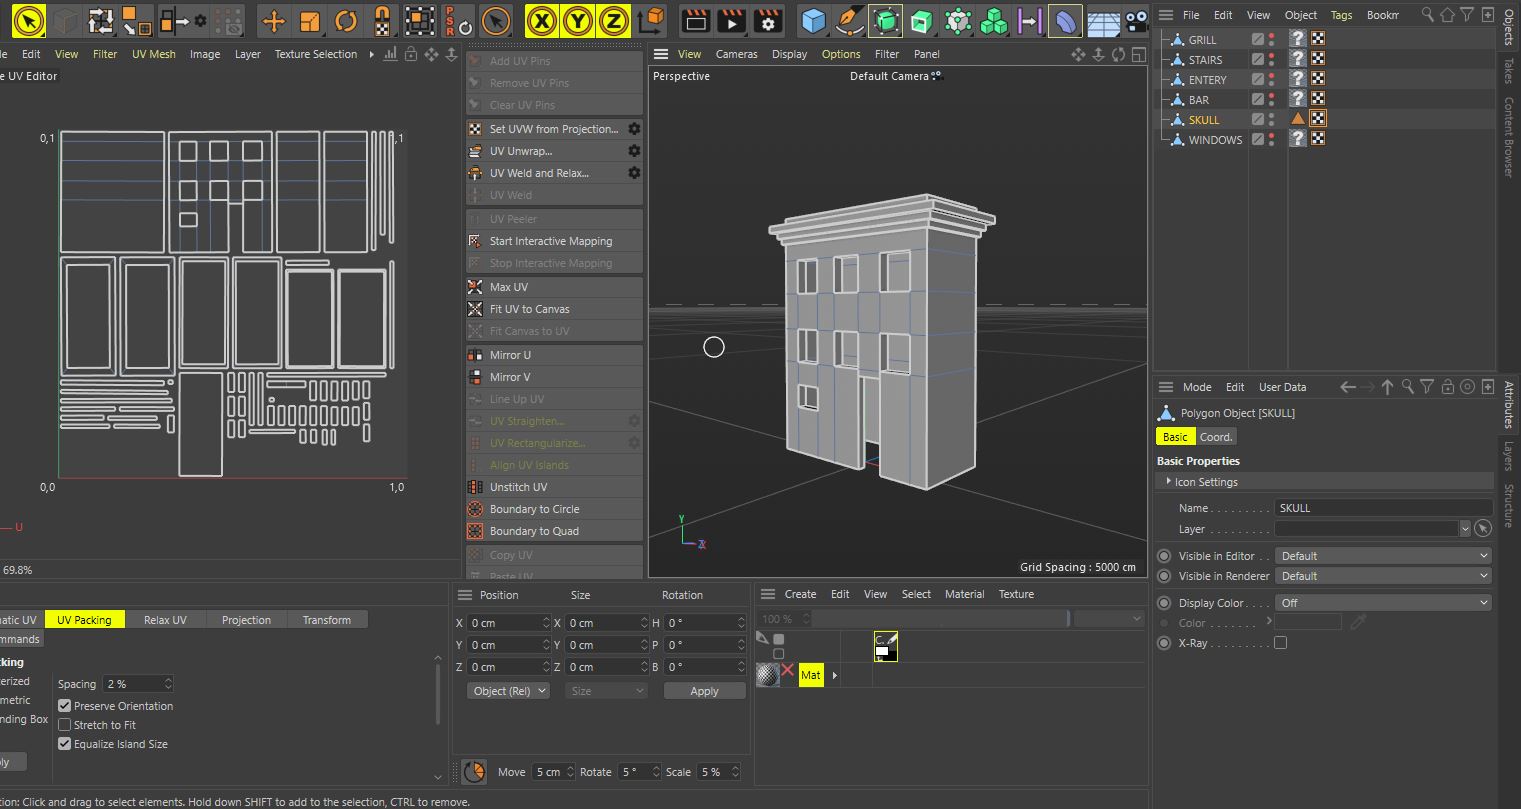Click the back arrow in Attributes header
Image resolution: width=1521 pixels, height=809 pixels.
click(1347, 387)
